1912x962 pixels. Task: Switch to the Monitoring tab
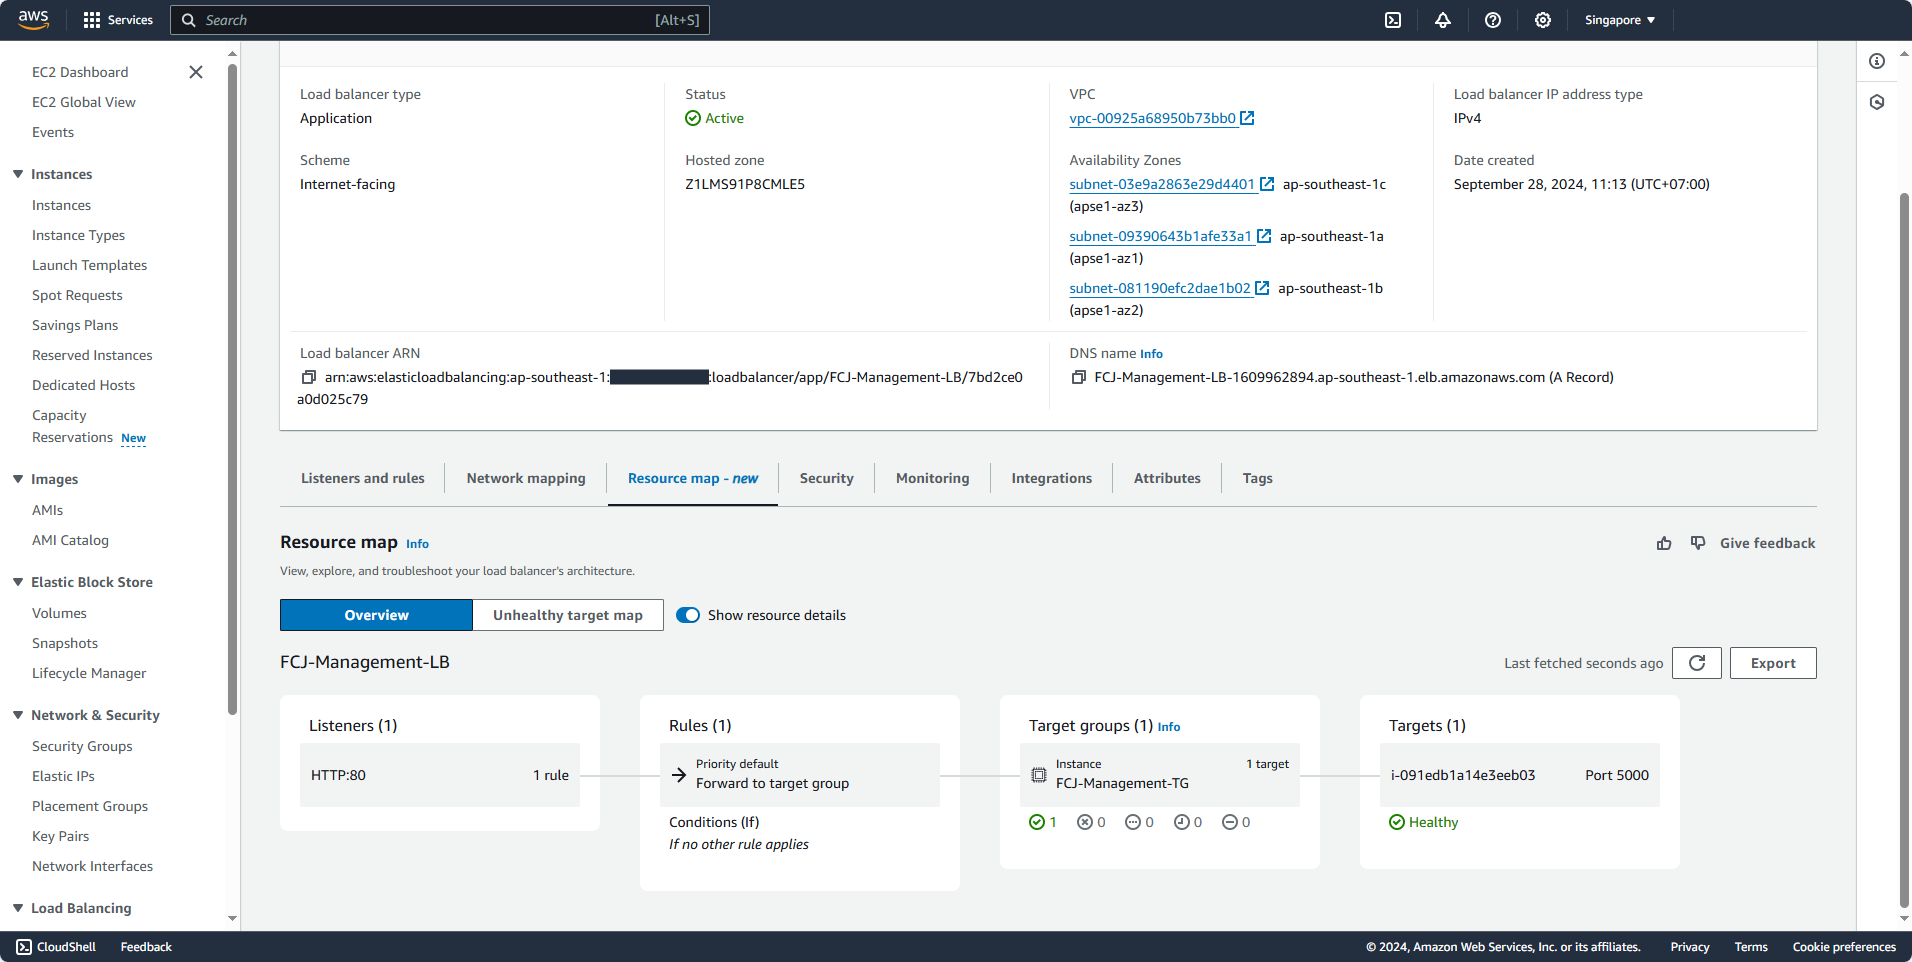[933, 478]
